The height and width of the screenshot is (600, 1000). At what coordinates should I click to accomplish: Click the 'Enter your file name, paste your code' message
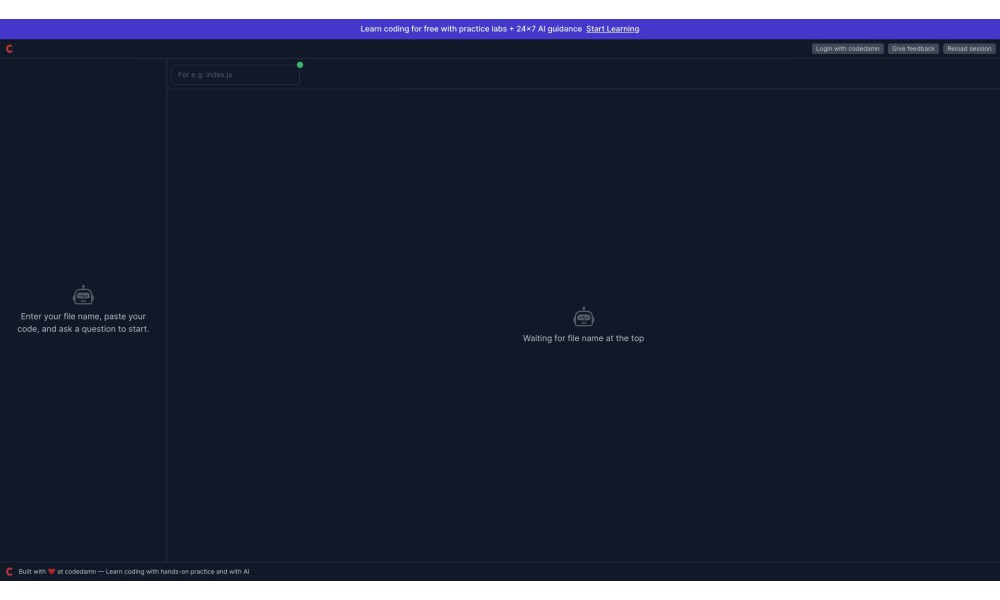coord(84,323)
